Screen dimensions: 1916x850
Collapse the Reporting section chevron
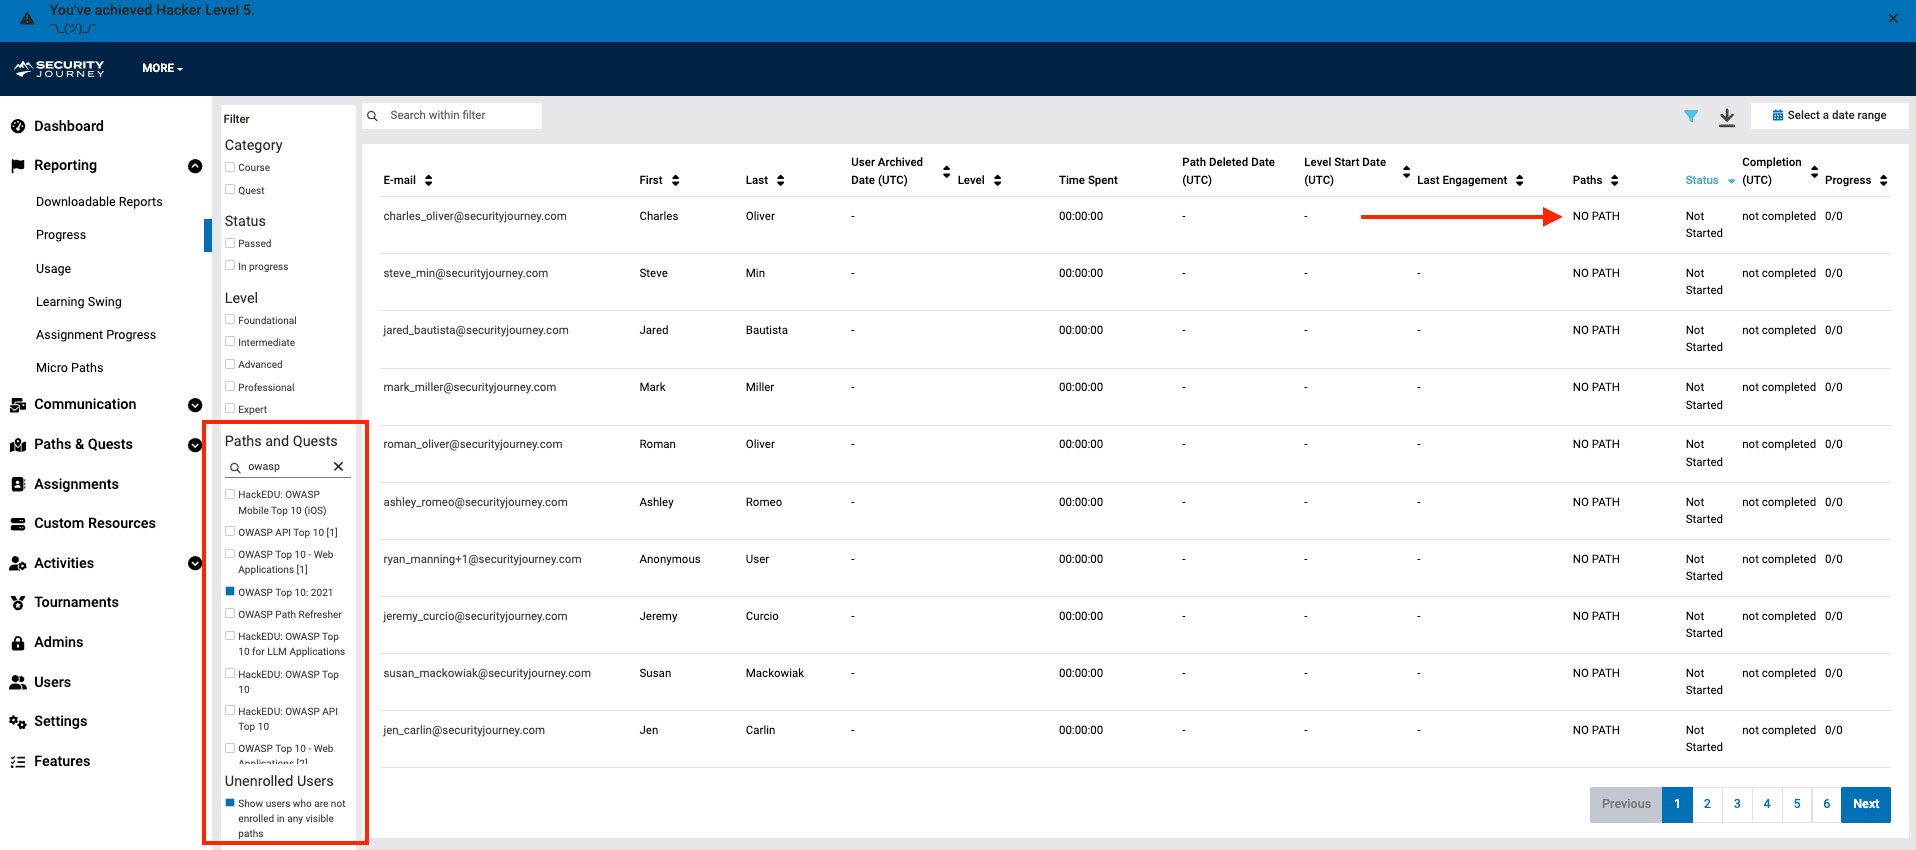[195, 166]
